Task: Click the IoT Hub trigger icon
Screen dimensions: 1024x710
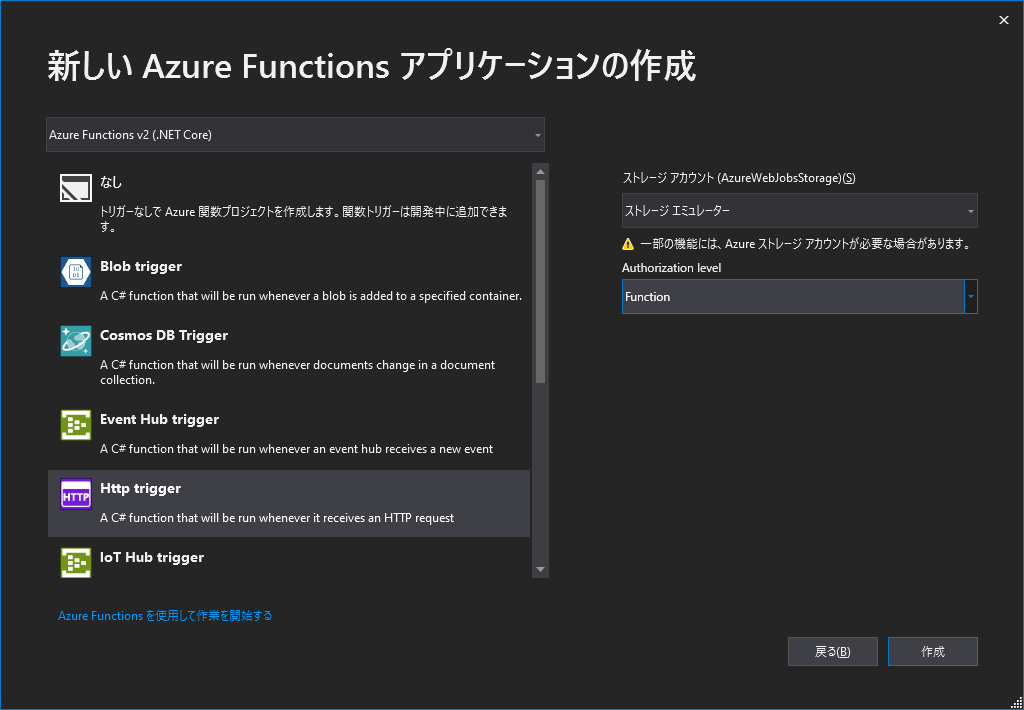Action: pos(76,562)
